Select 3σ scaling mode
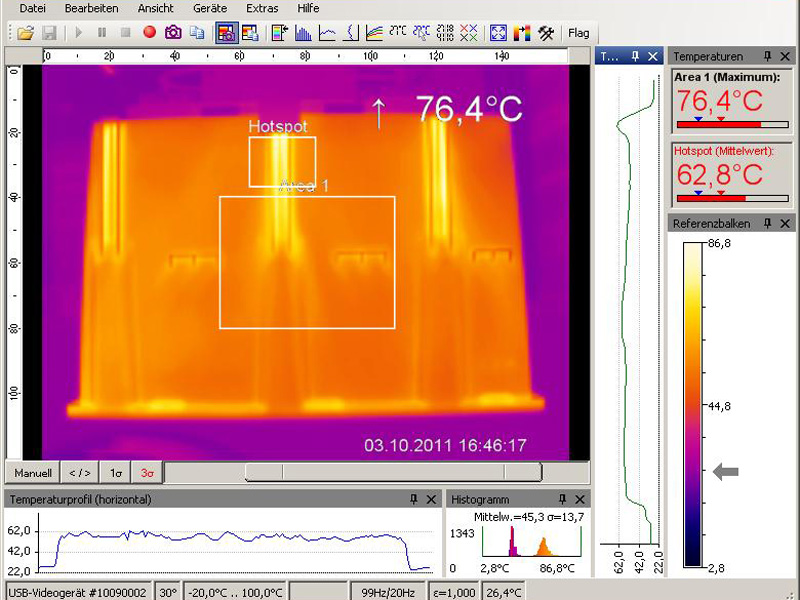 click(x=147, y=473)
